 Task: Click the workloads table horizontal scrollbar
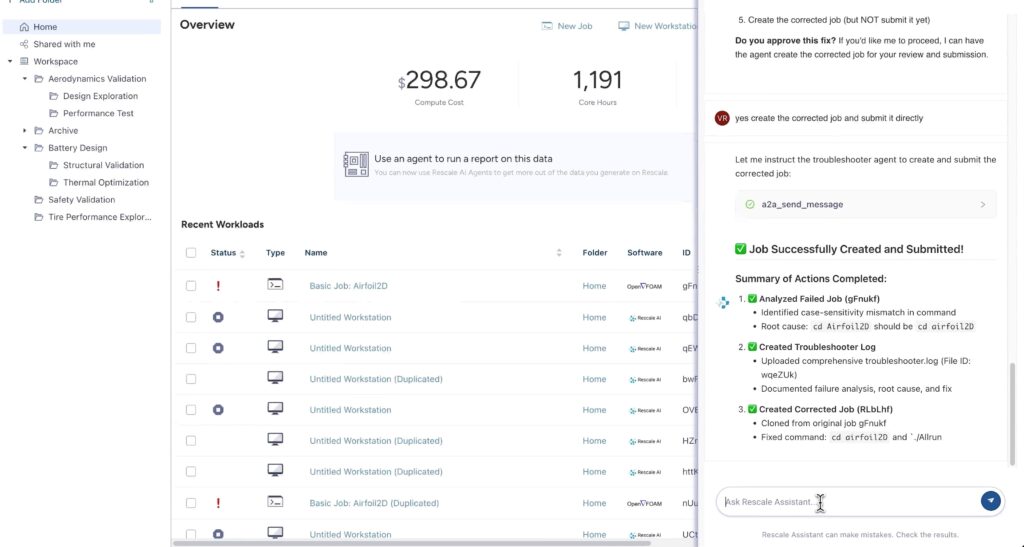coord(411,543)
